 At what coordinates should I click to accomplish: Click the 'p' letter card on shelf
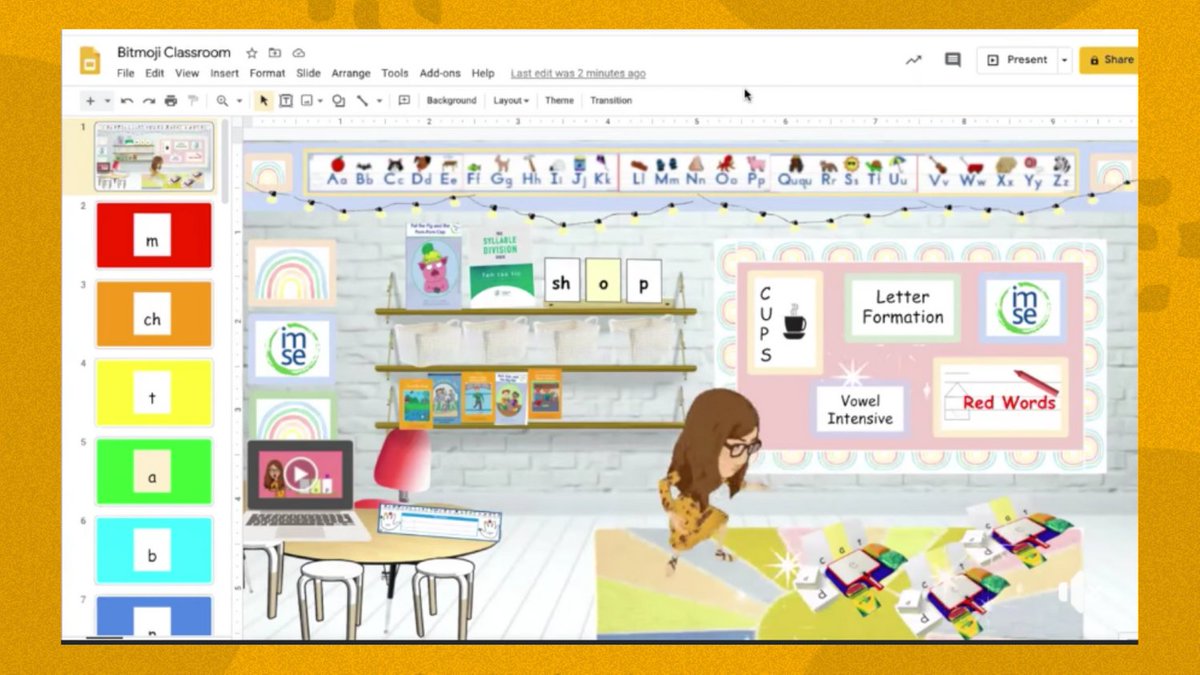644,281
